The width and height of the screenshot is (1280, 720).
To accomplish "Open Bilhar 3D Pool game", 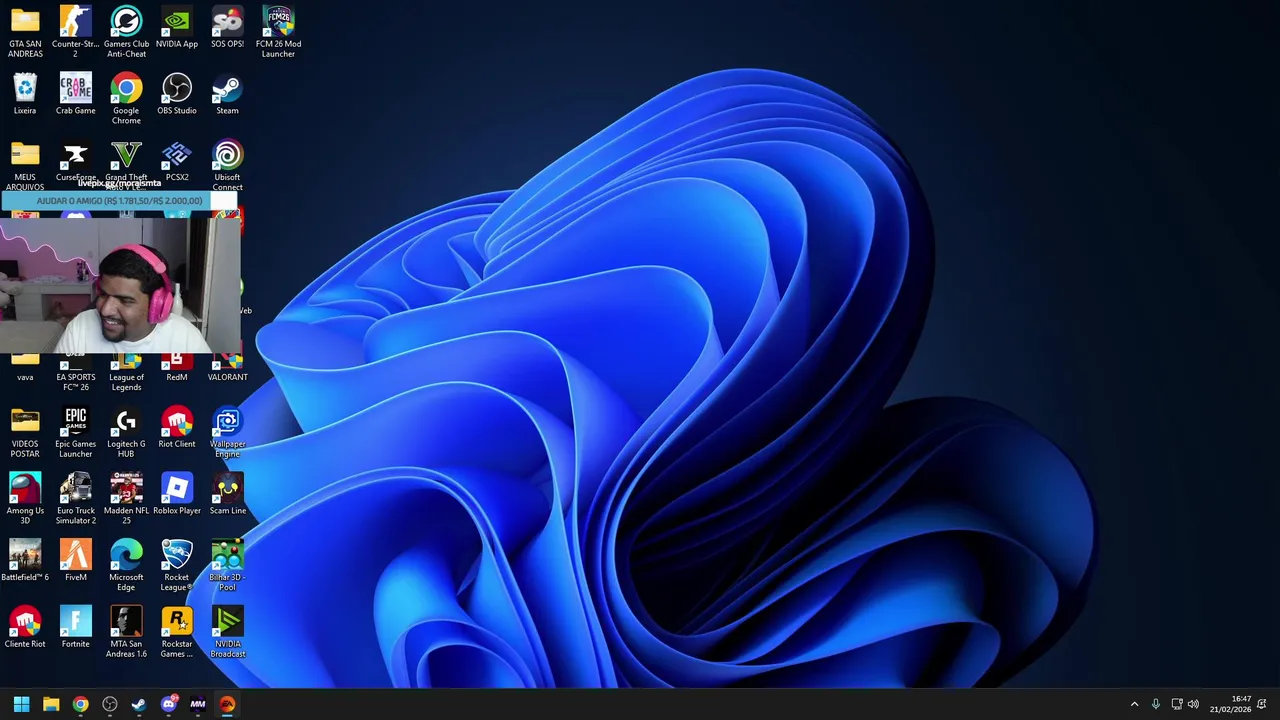I will click(227, 566).
